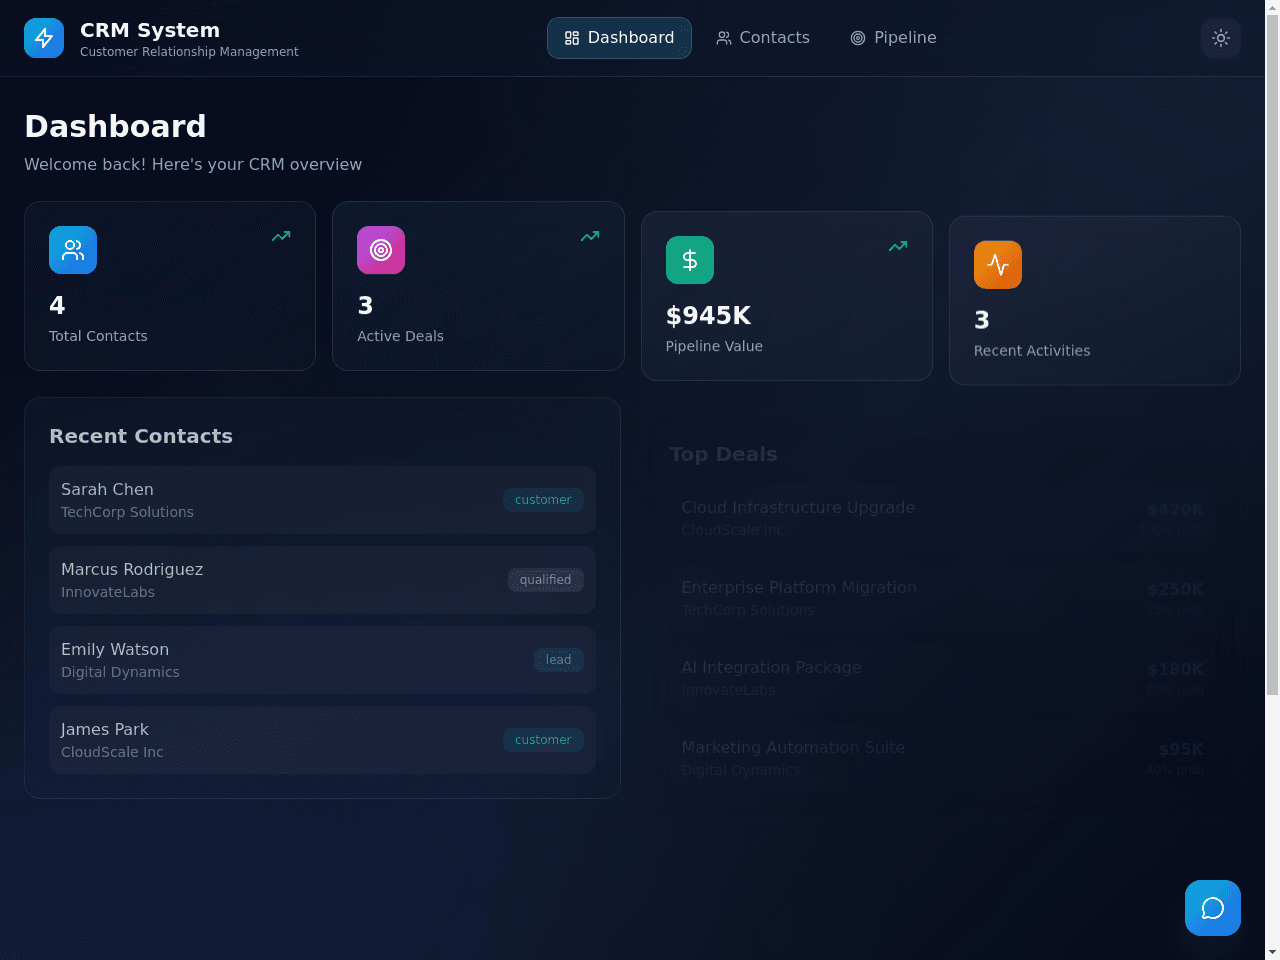Click the Recent Activities pulse icon
1280x960 pixels.
(998, 265)
